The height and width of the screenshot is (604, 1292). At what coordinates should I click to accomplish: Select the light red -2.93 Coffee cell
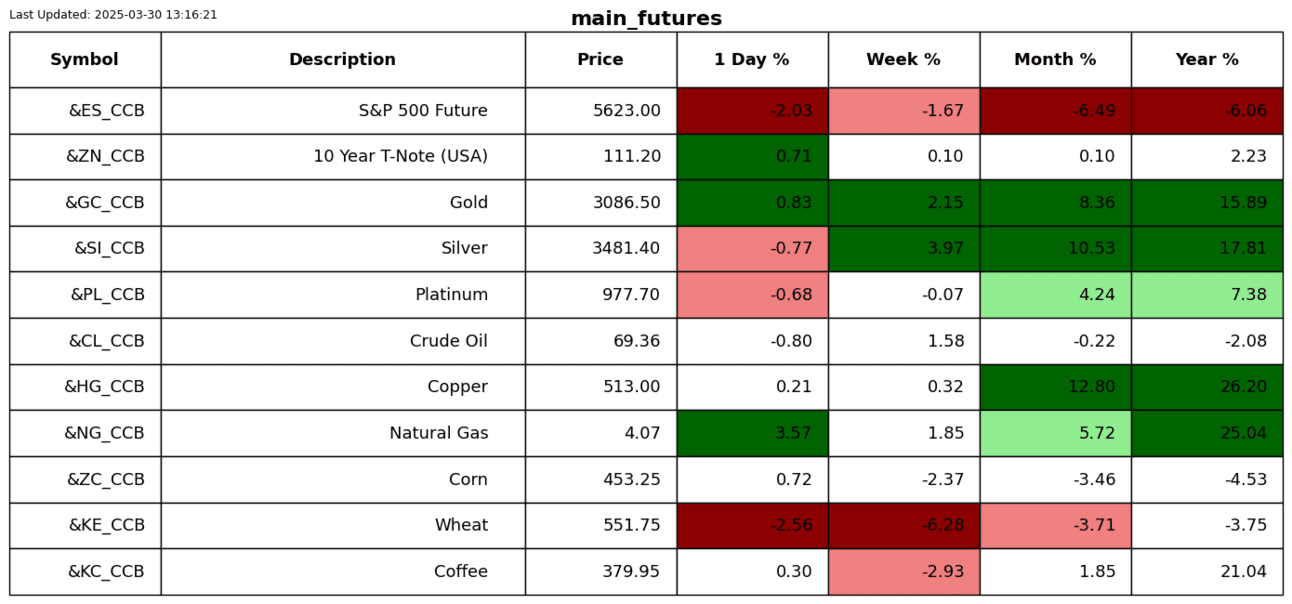[x=903, y=572]
